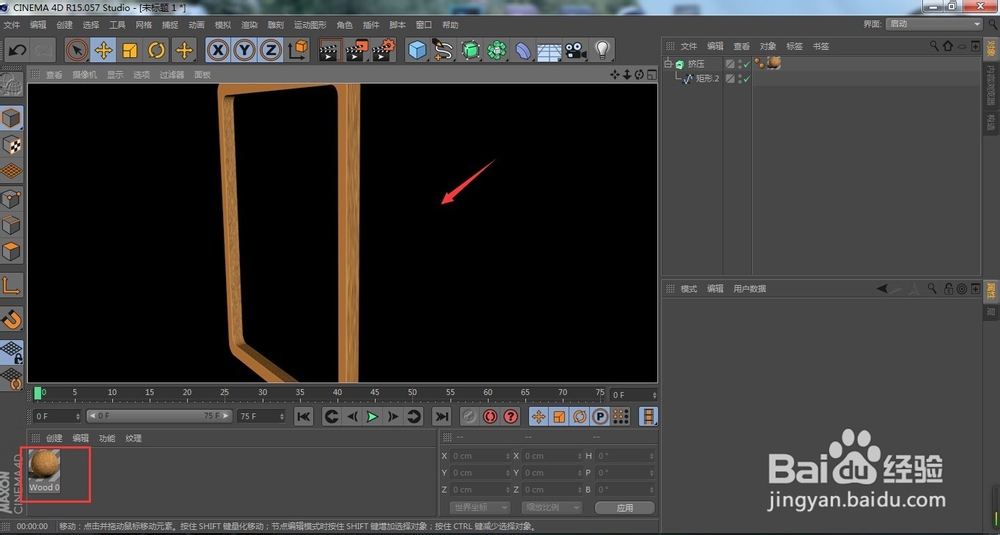The height and width of the screenshot is (535, 1000).
Task: Toggle snapping magnet icon
Action: click(x=11, y=319)
